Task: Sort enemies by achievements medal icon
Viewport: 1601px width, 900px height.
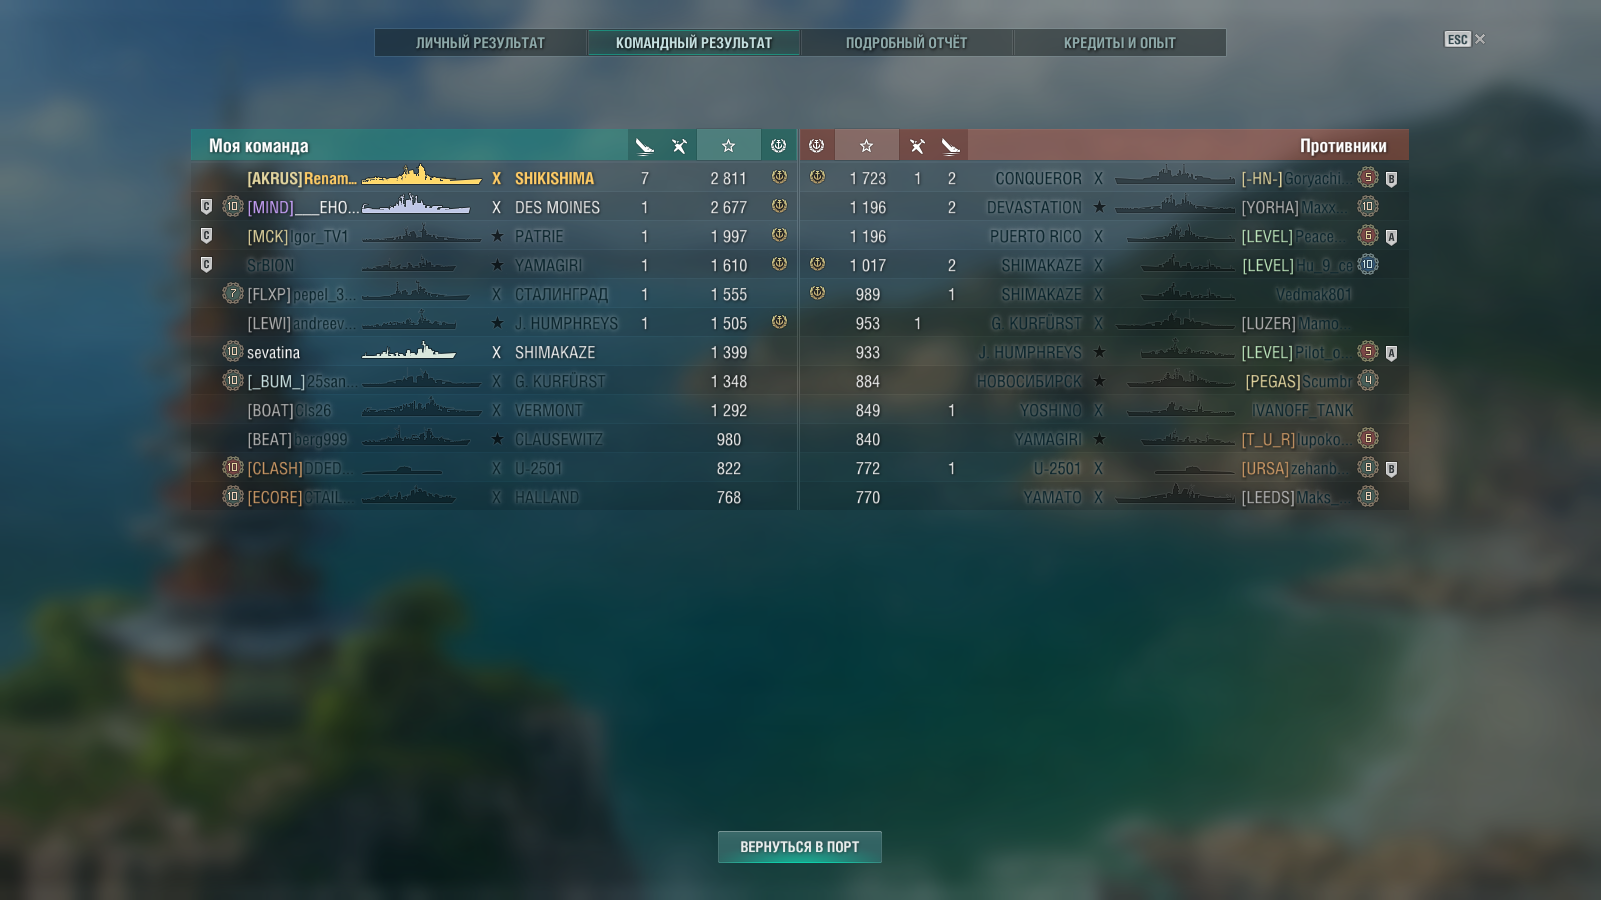Action: (x=817, y=146)
